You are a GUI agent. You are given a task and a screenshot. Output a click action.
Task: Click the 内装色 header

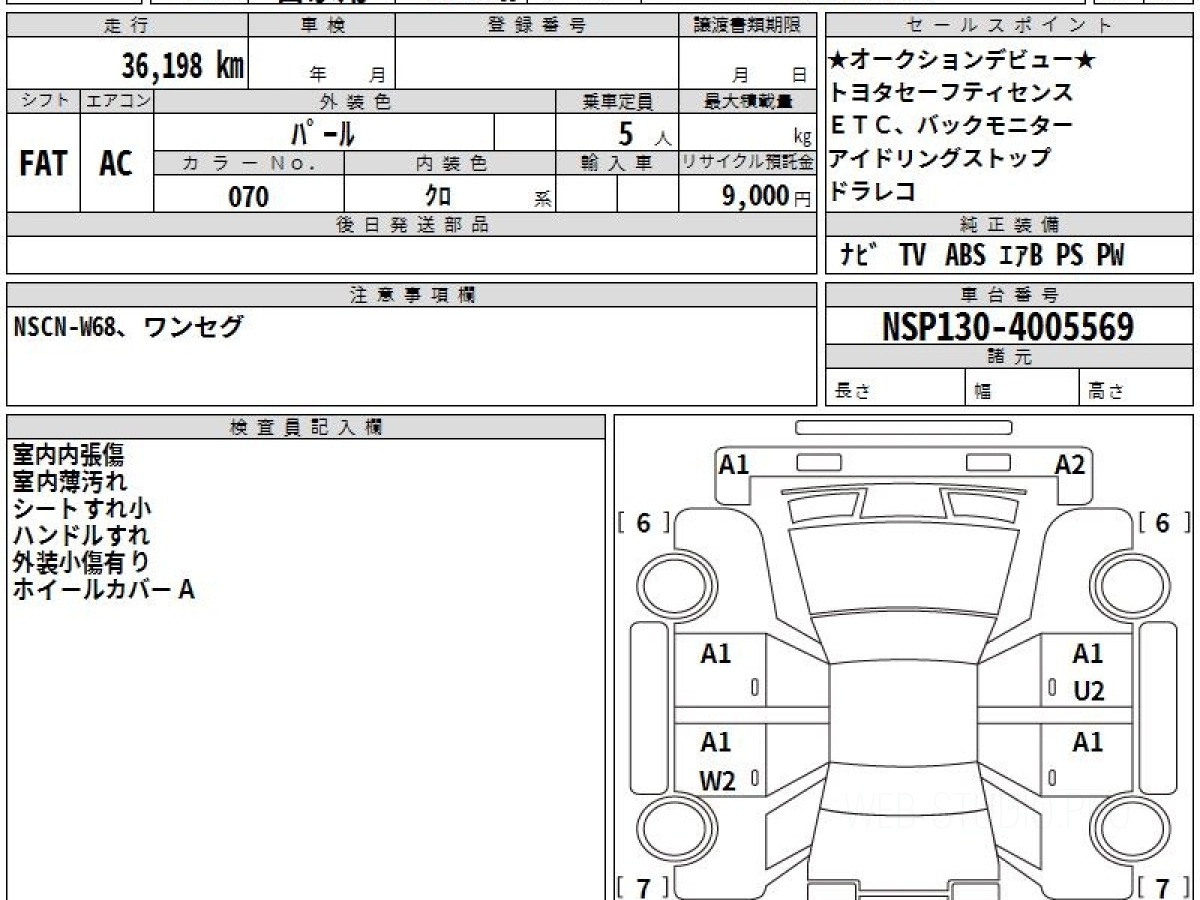(450, 163)
